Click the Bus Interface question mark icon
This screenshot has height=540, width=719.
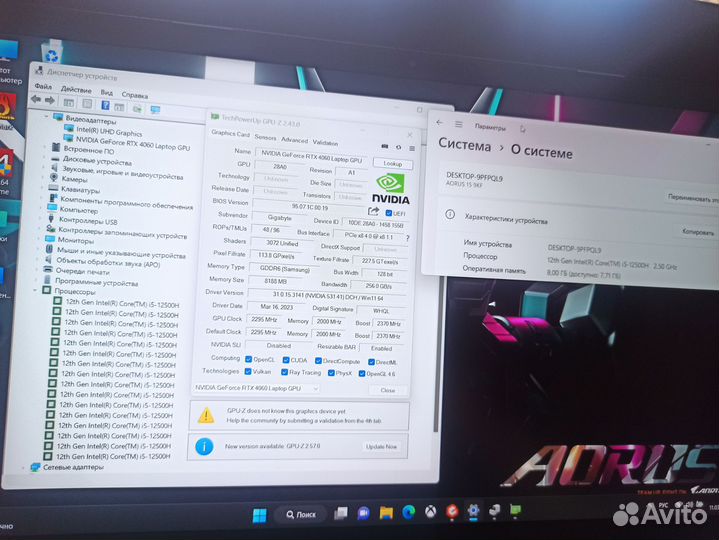coord(407,238)
